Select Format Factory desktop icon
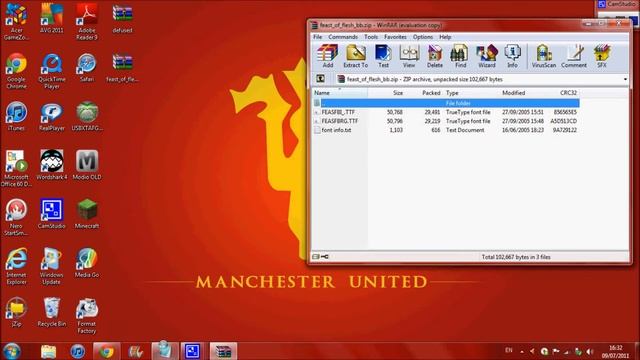 [87, 316]
